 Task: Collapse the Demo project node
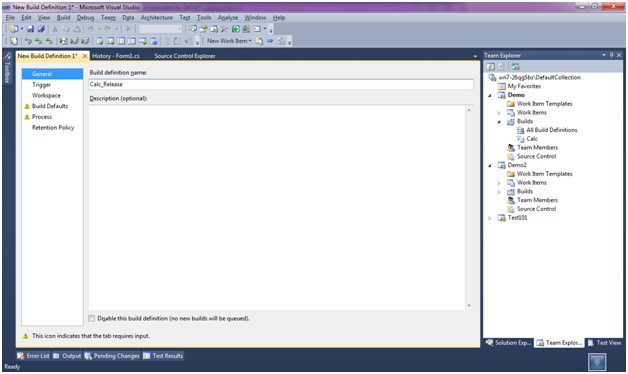pyautogui.click(x=489, y=95)
